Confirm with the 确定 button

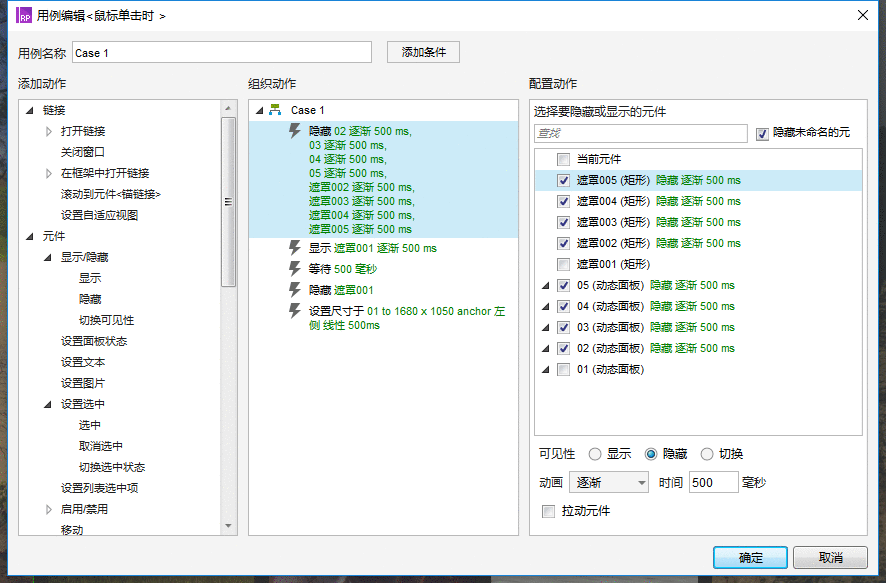point(750,558)
